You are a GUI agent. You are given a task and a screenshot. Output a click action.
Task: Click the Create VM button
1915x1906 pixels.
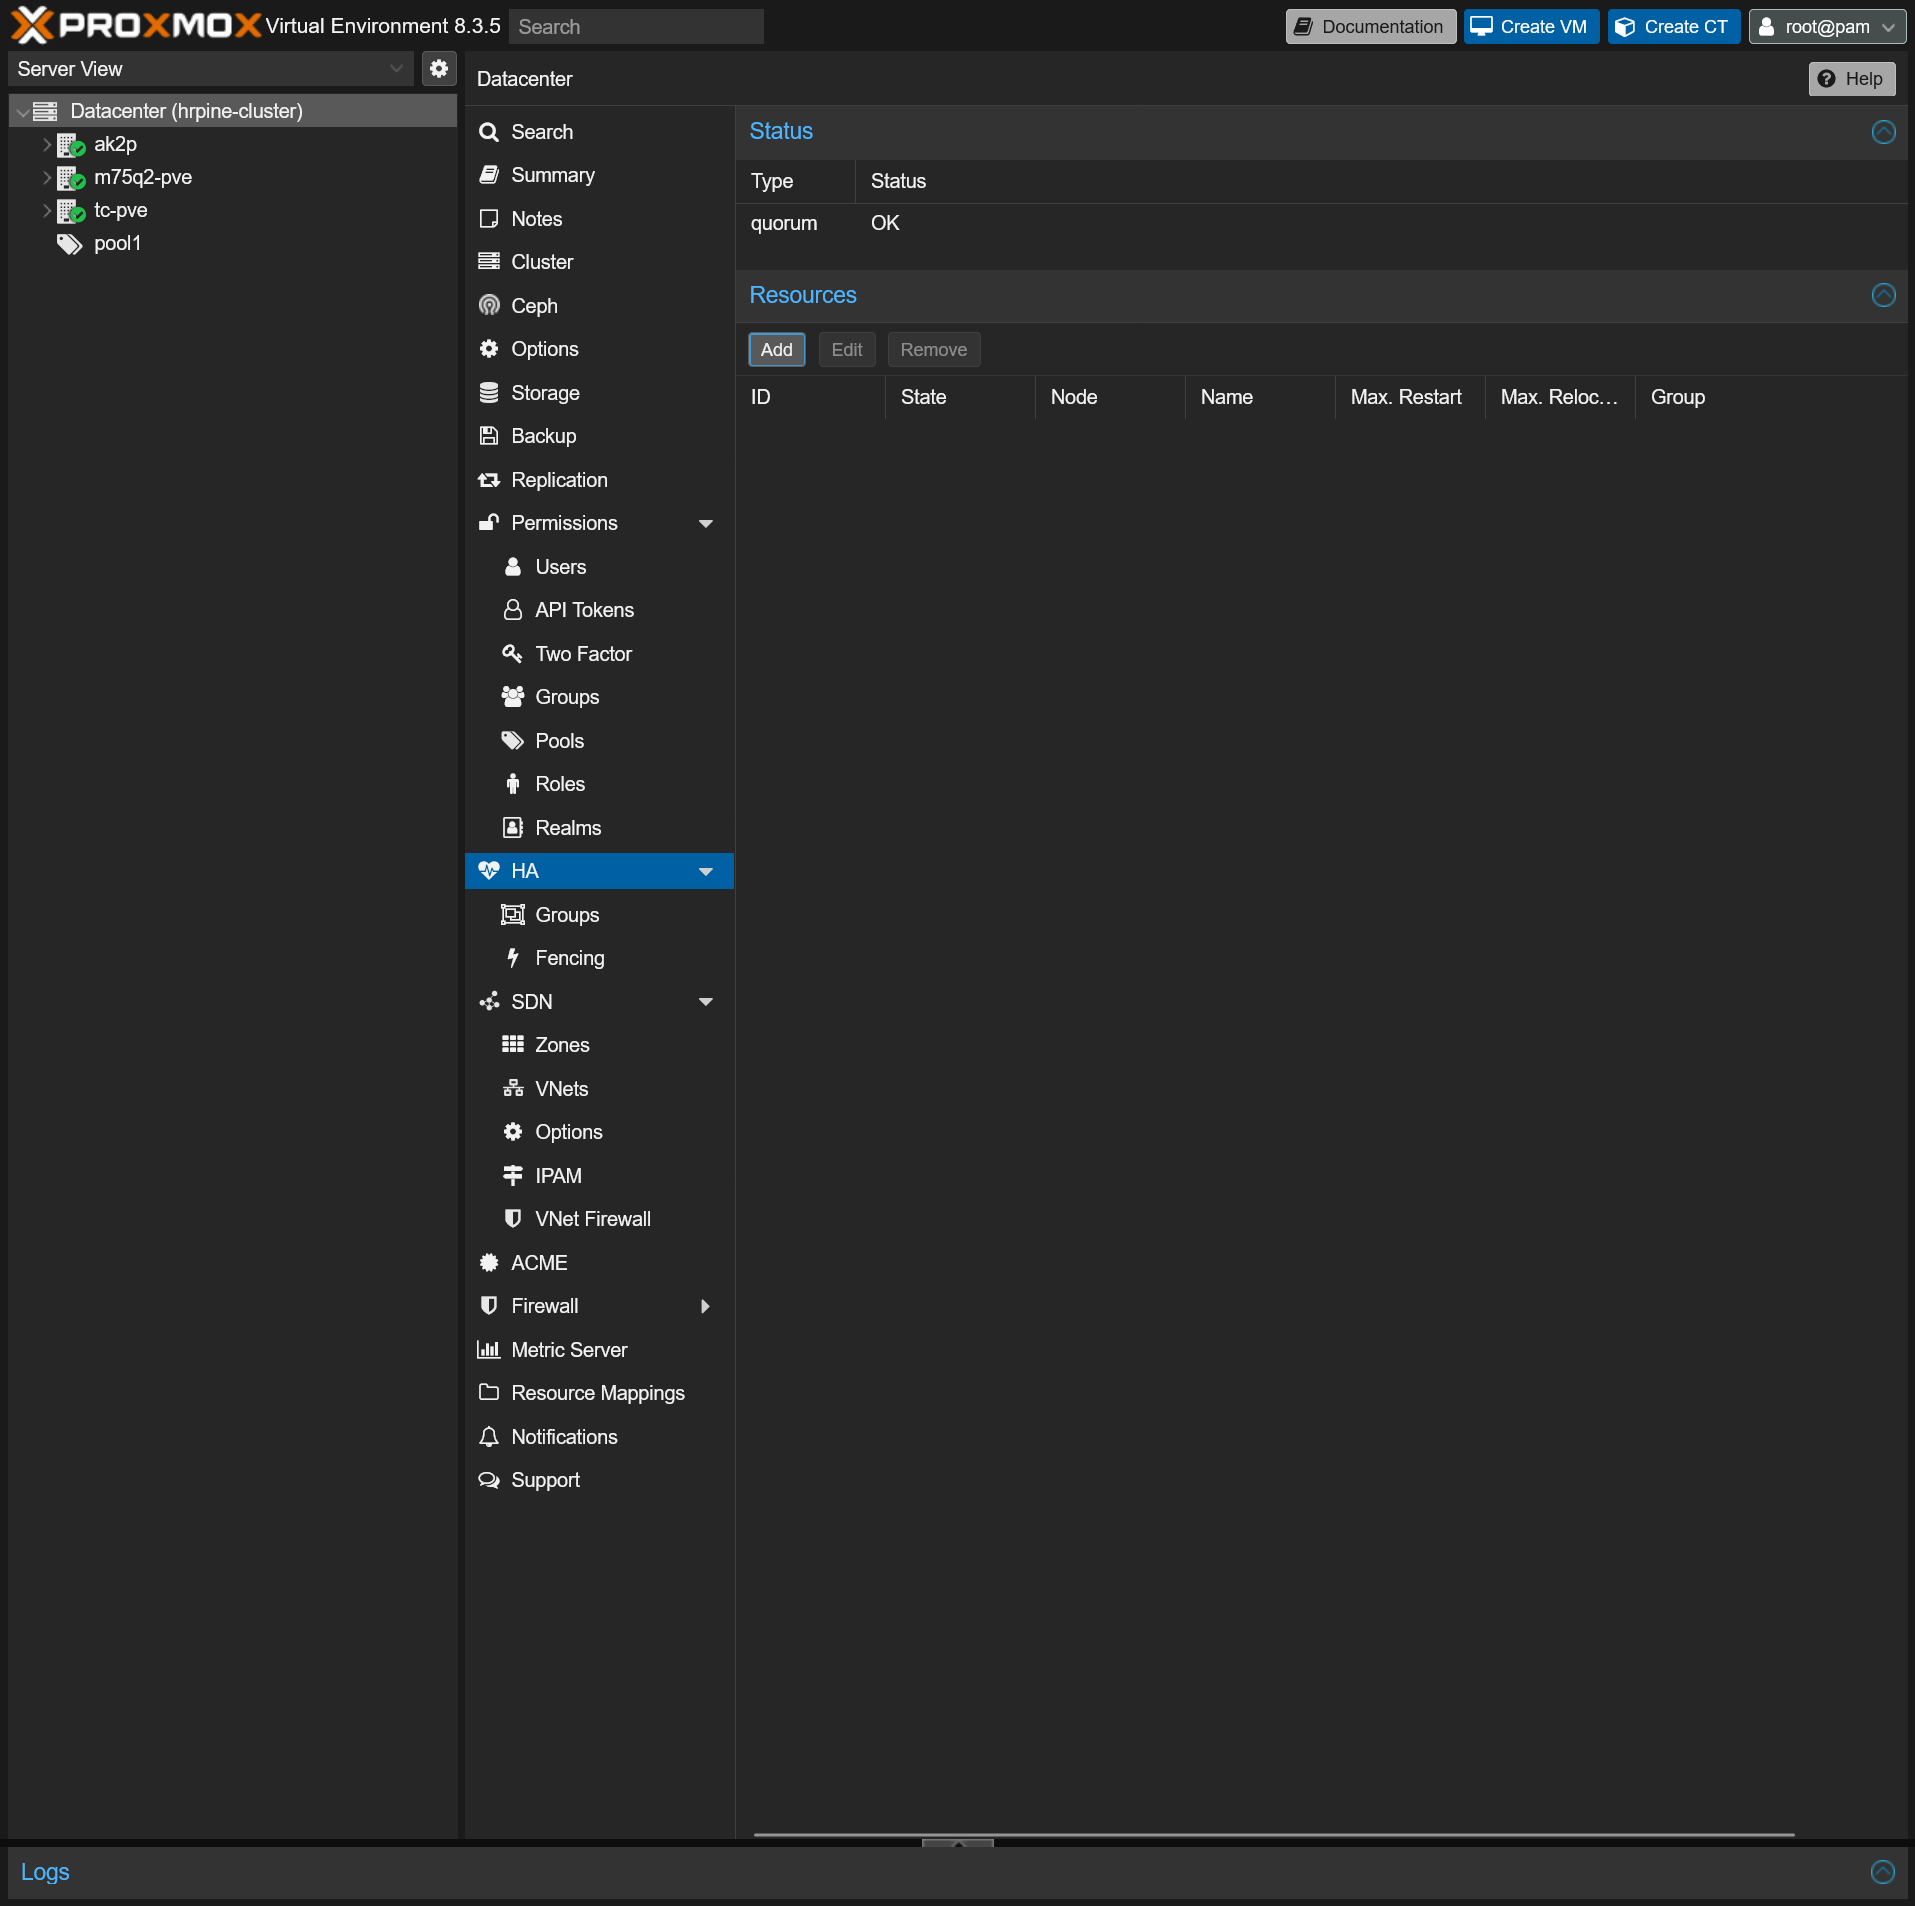coord(1530,27)
